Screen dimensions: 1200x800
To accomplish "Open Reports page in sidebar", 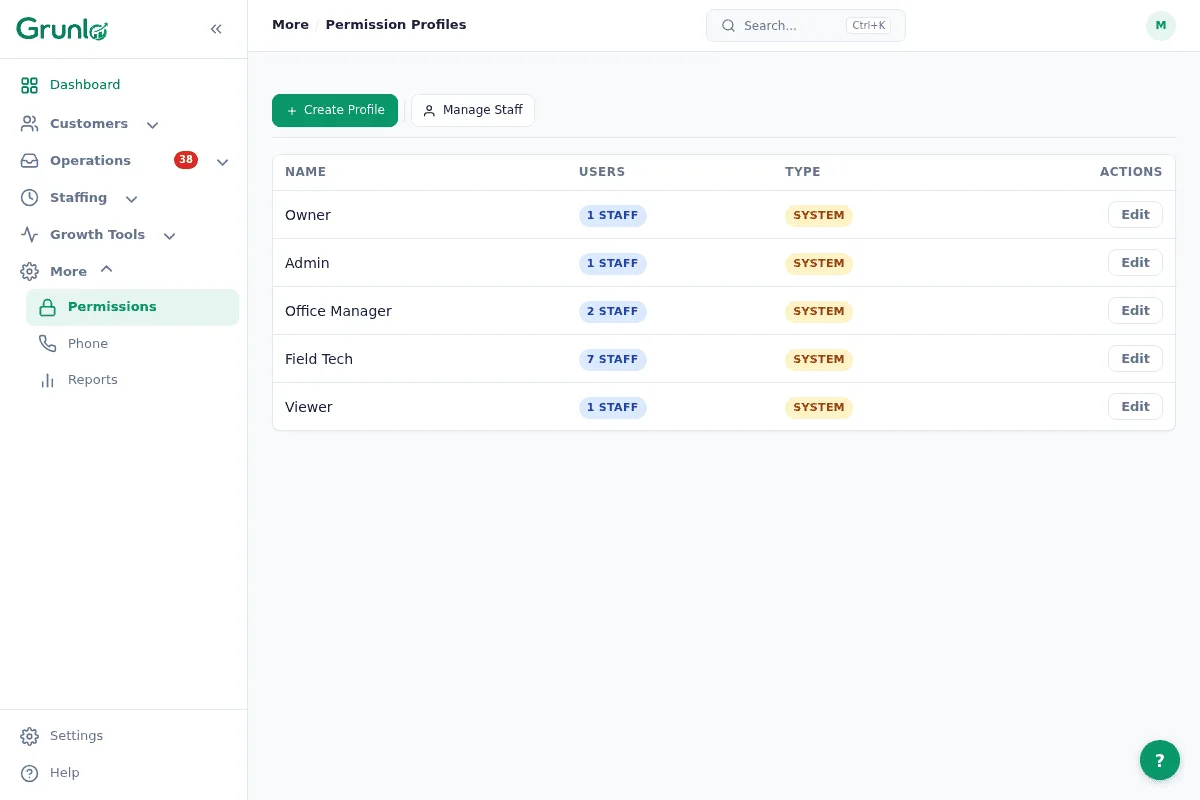I will point(132,380).
